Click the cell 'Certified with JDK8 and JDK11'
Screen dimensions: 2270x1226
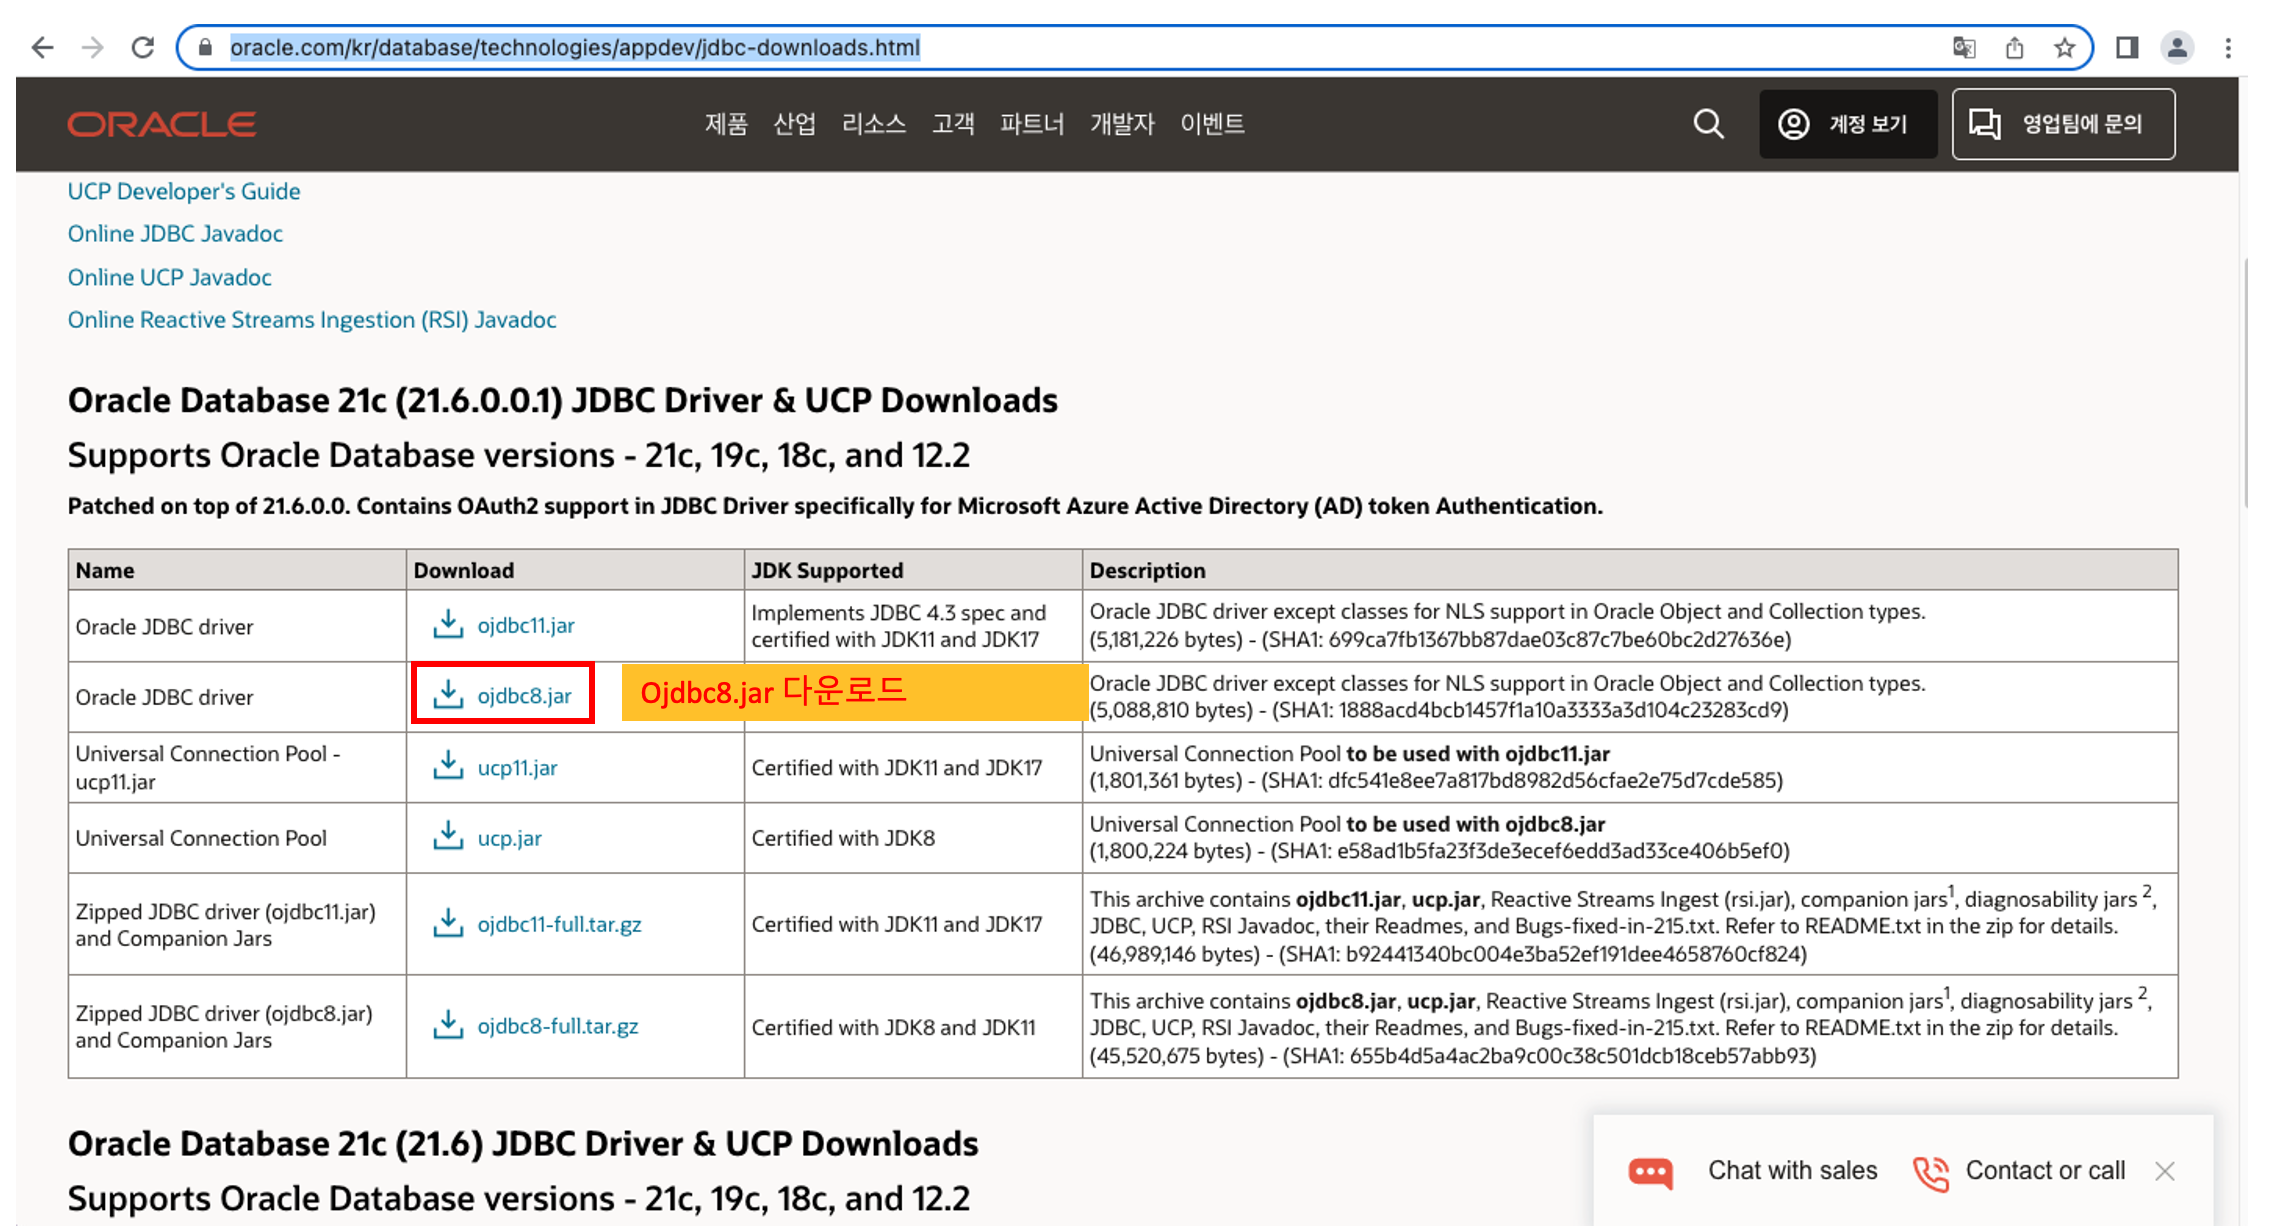click(x=913, y=1027)
